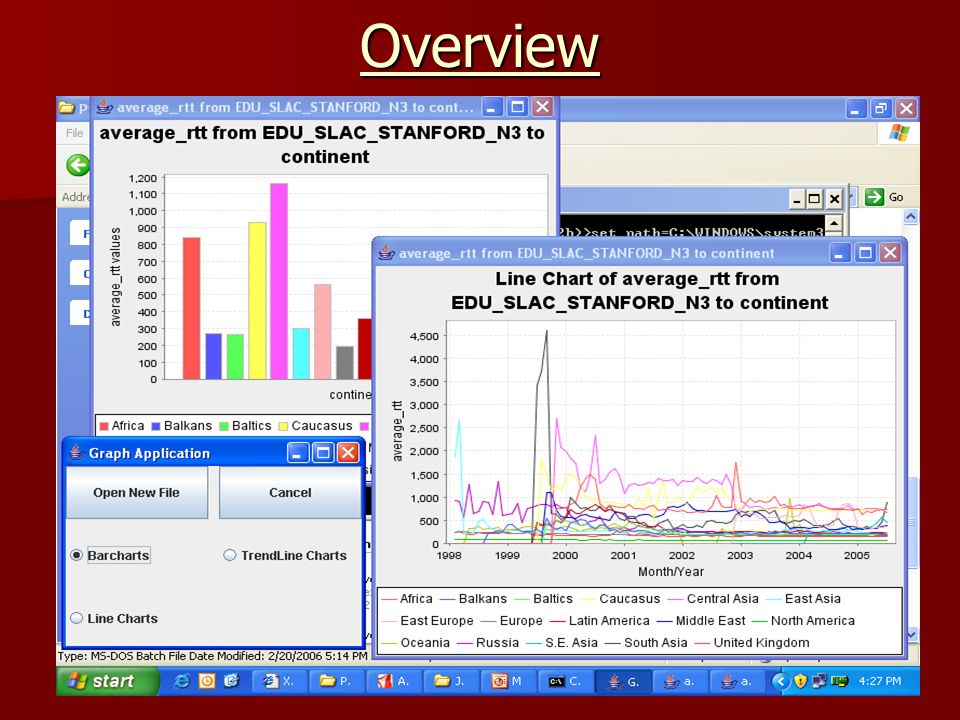Image resolution: width=960 pixels, height=720 pixels.
Task: Click the yellow security shield tray icon
Action: click(x=800, y=681)
